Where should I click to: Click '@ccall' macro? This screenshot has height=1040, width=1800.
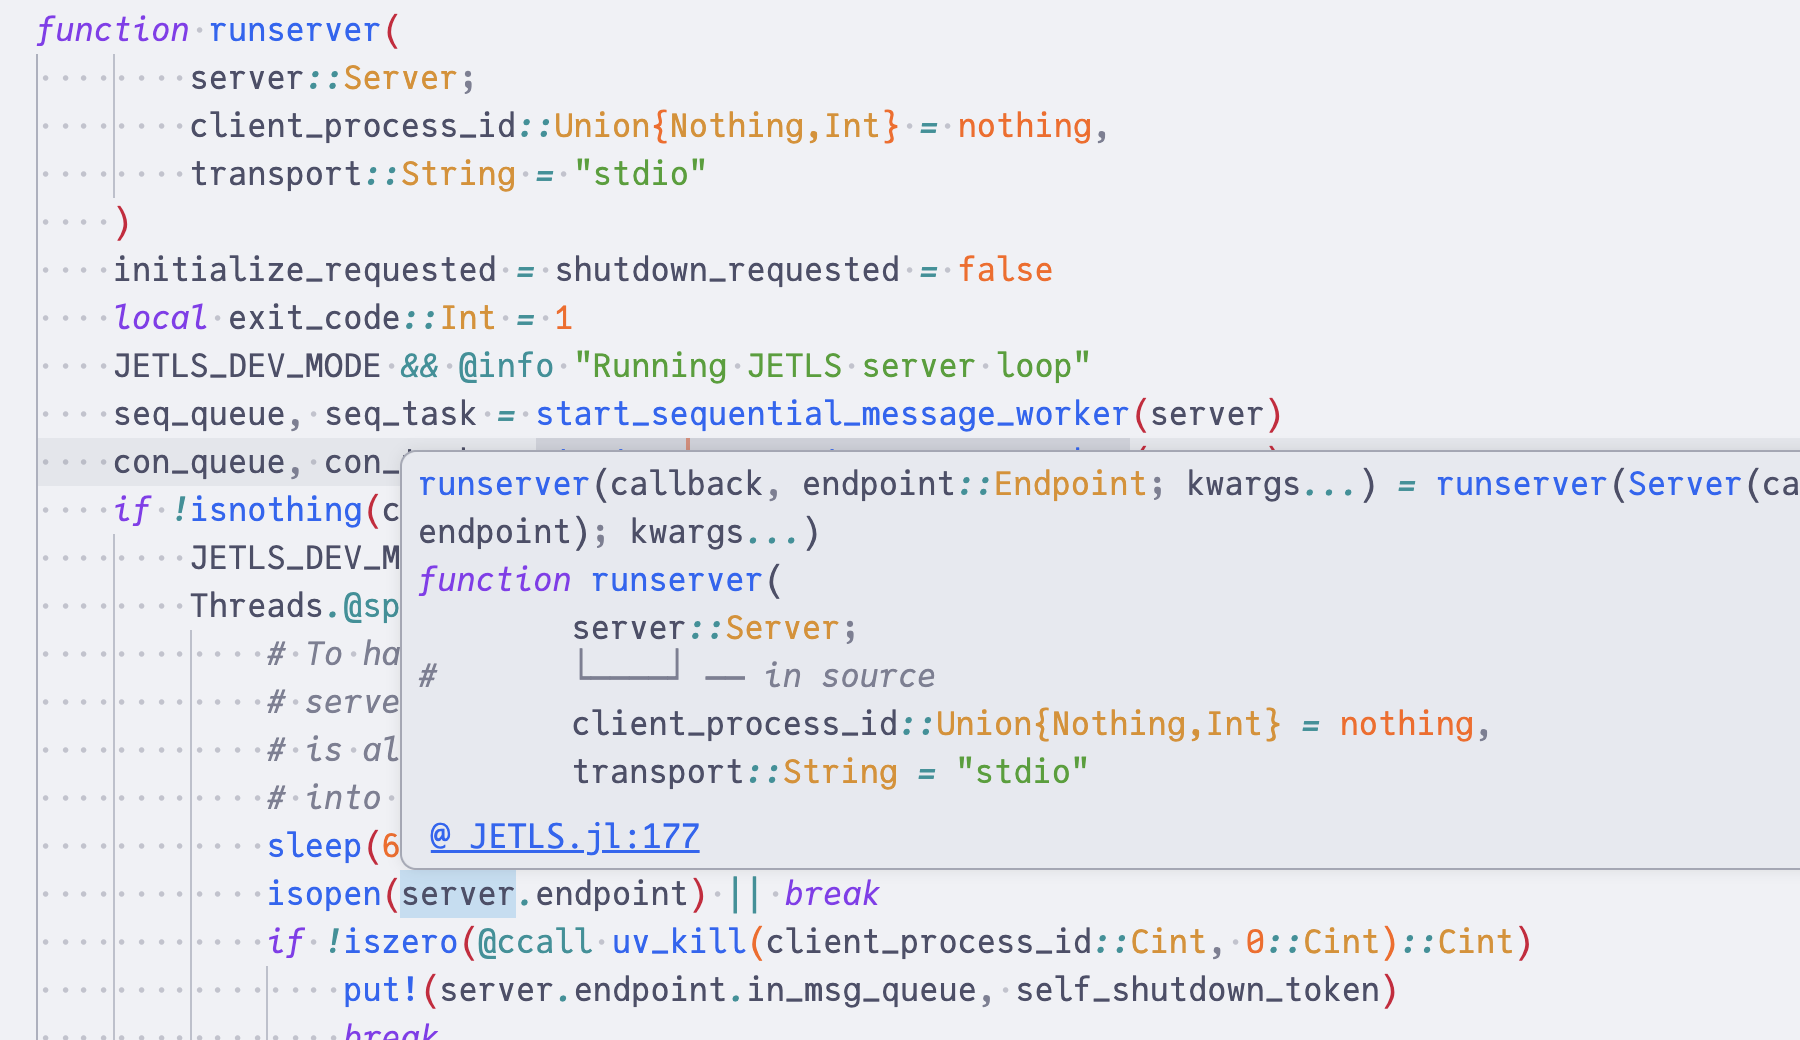tap(535, 942)
